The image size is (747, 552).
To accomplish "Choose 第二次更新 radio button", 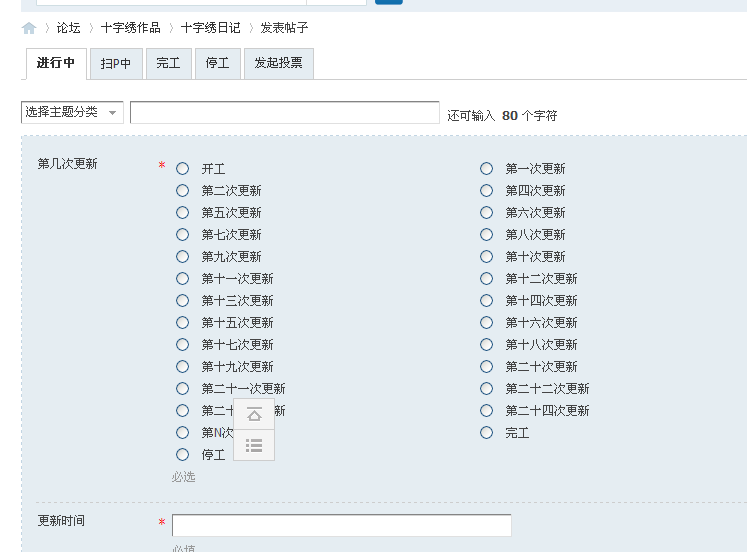I will coord(182,191).
